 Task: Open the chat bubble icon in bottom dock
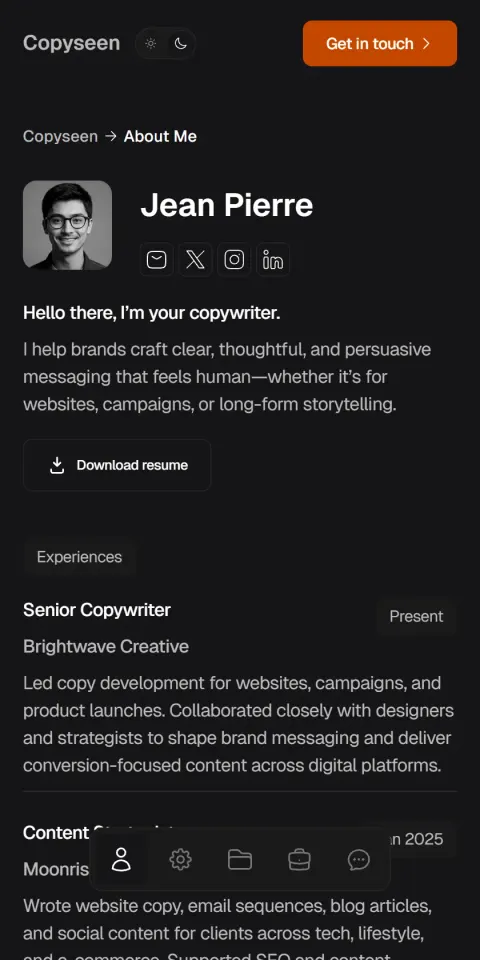tap(359, 859)
